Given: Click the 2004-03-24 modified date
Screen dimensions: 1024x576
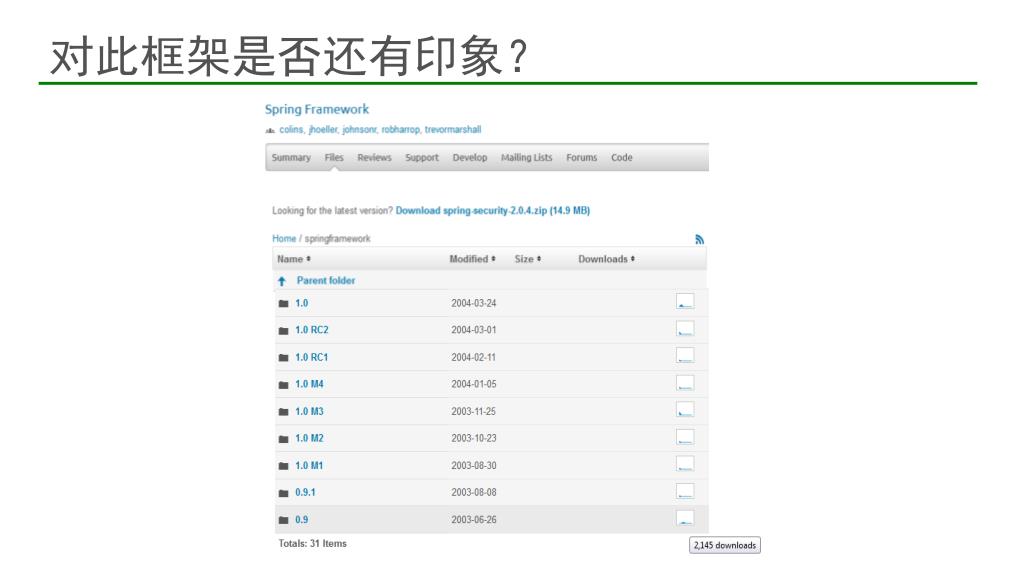Looking at the screenshot, I should click(473, 304).
